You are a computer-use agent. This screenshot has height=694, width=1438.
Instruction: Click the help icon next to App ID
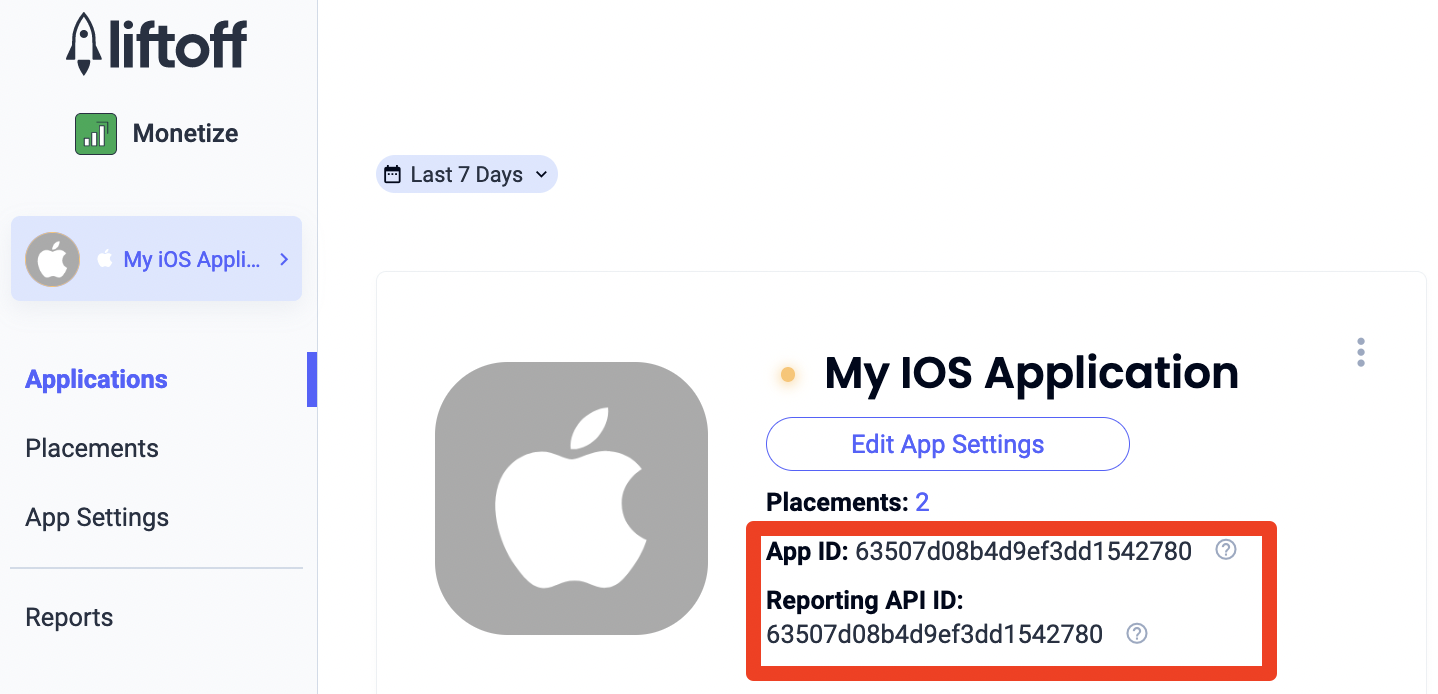[x=1225, y=550]
